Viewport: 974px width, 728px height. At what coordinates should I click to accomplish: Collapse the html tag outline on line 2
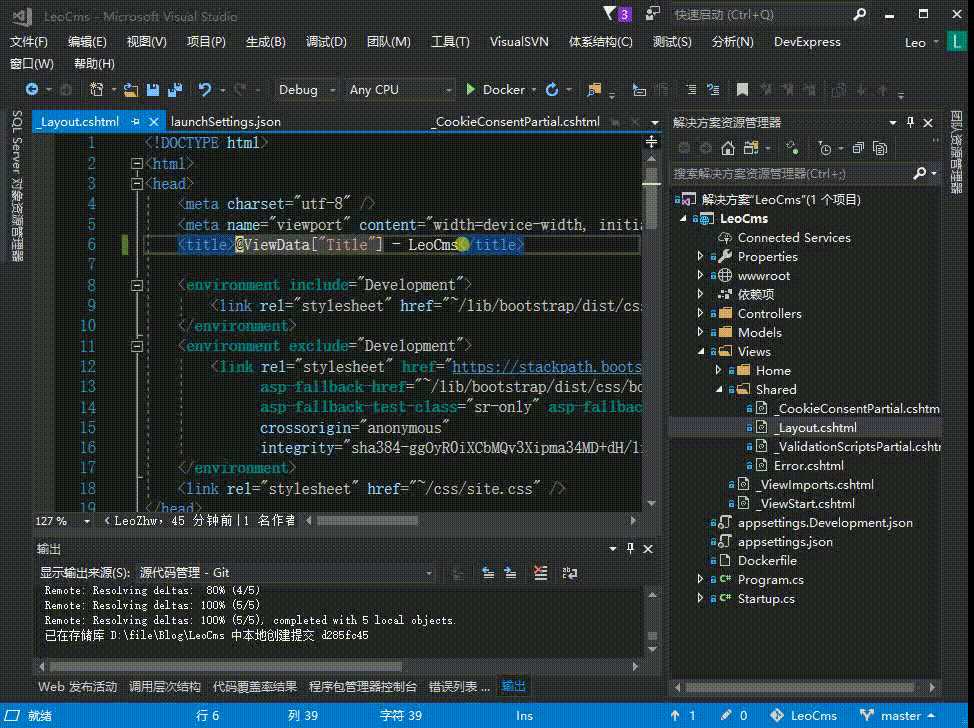[x=137, y=163]
